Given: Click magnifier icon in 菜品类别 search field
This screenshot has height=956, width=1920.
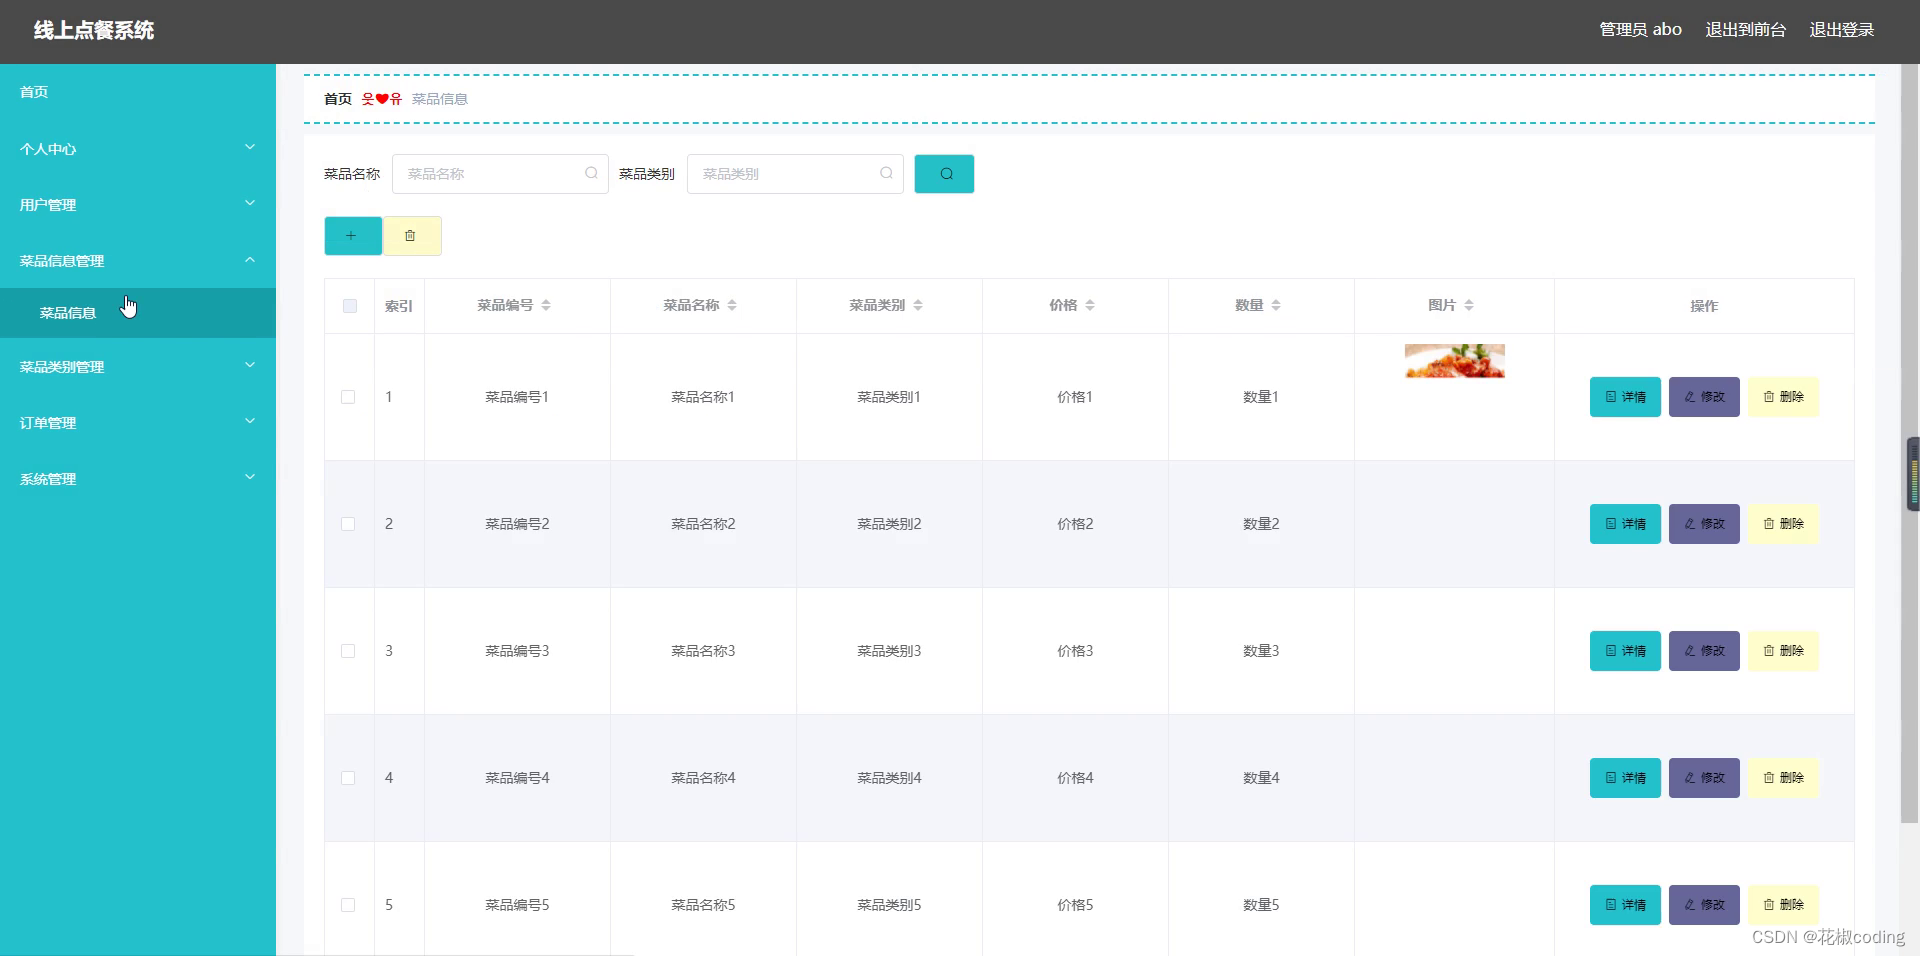Looking at the screenshot, I should tap(886, 173).
